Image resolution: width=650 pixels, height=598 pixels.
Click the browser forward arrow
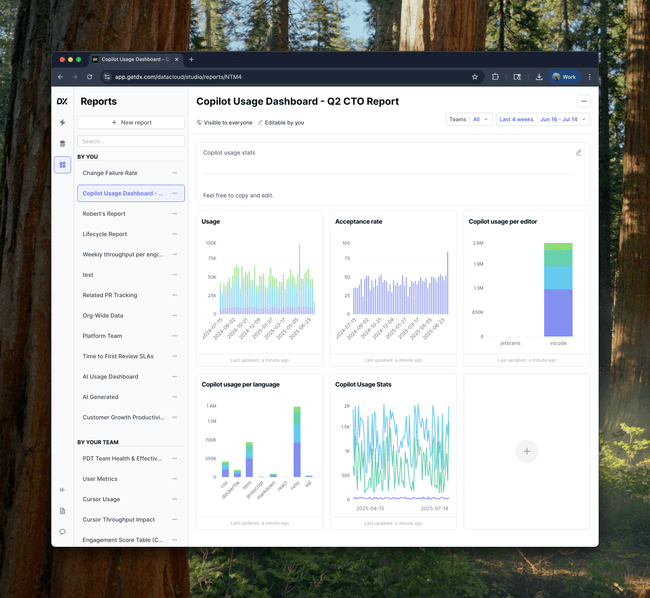[75, 77]
